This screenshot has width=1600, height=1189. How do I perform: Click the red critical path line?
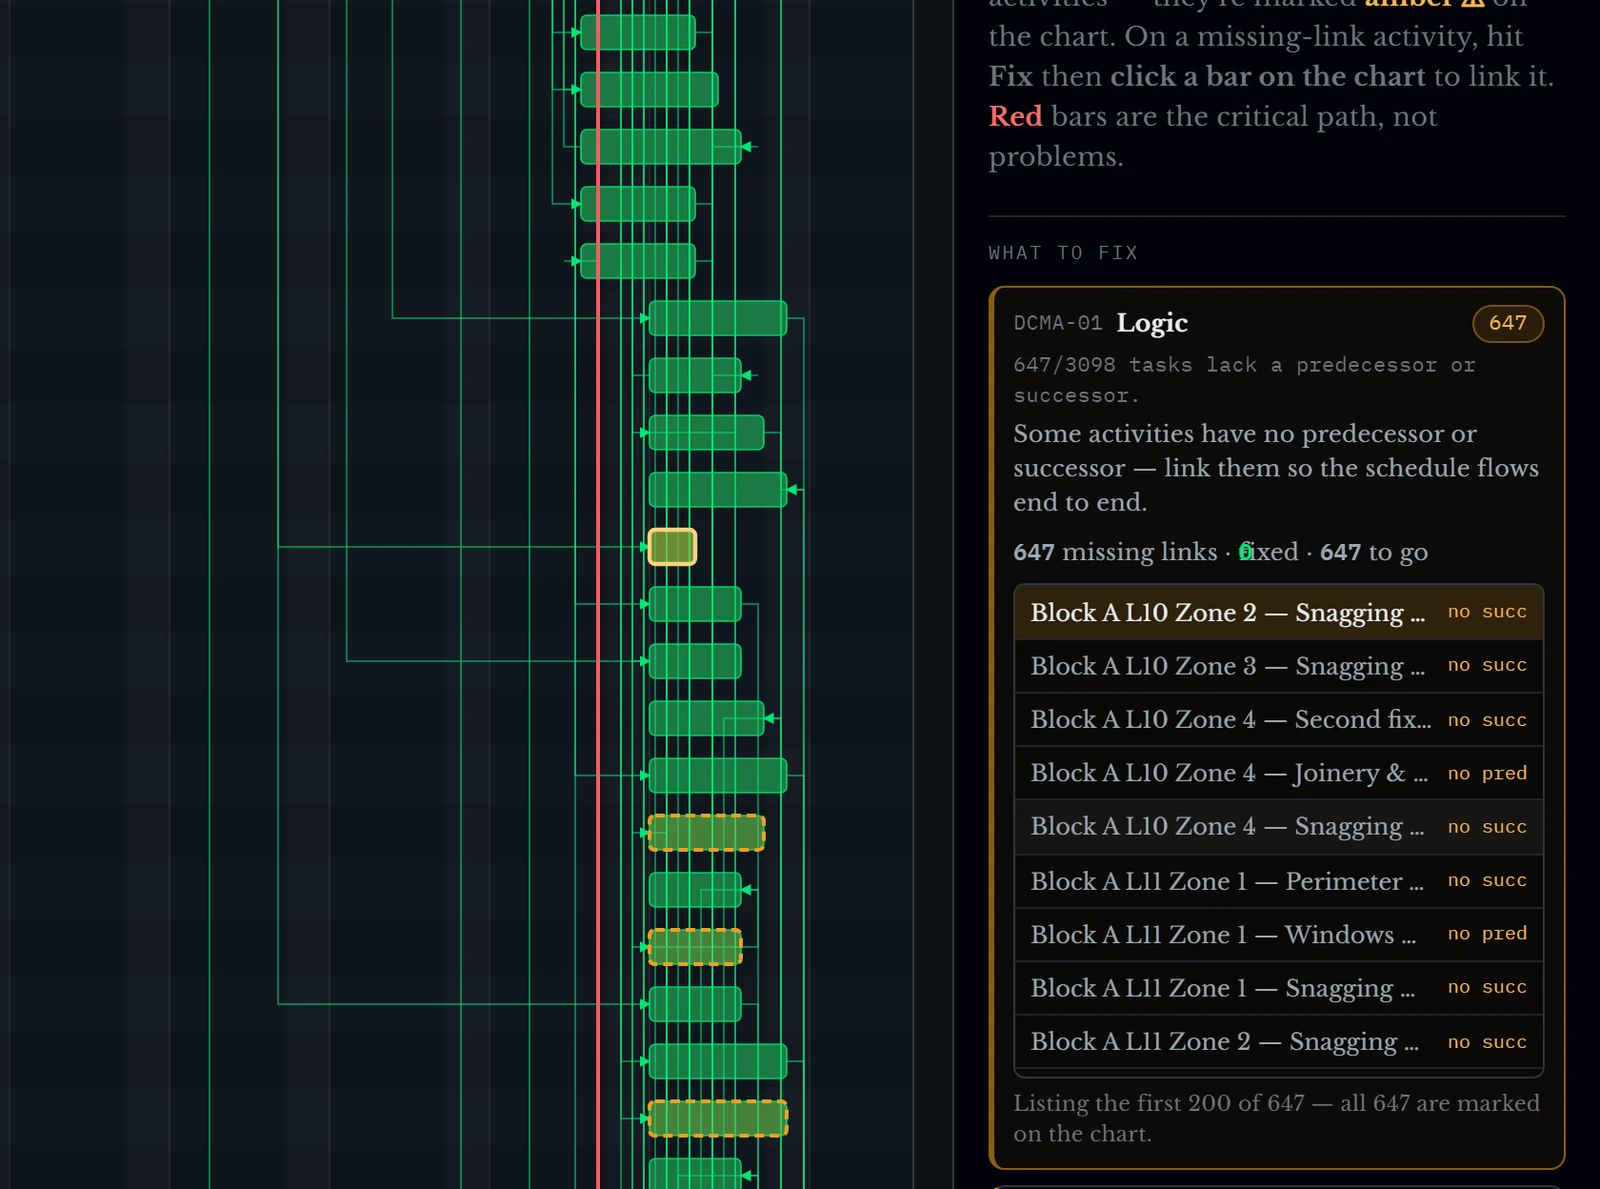pyautogui.click(x=598, y=594)
